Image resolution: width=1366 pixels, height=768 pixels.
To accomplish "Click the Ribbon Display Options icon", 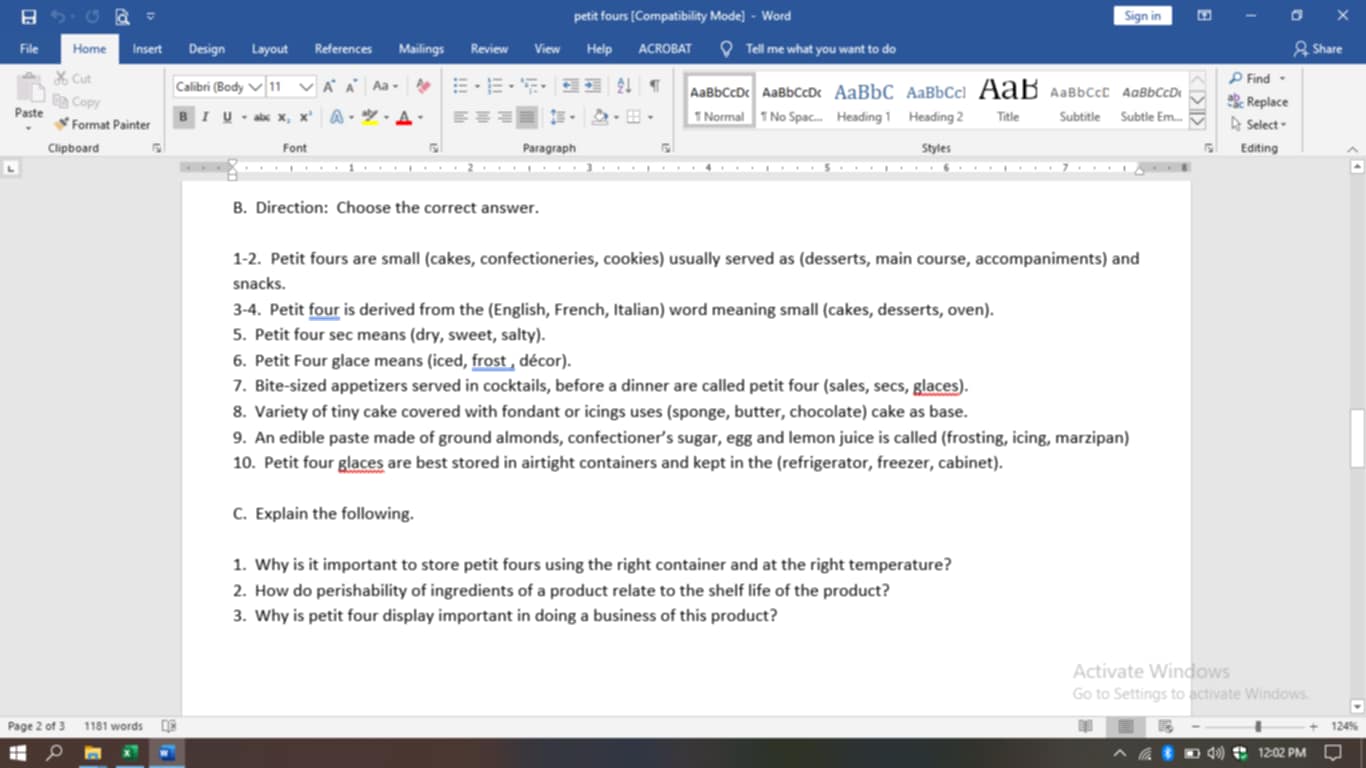I will point(1205,16).
